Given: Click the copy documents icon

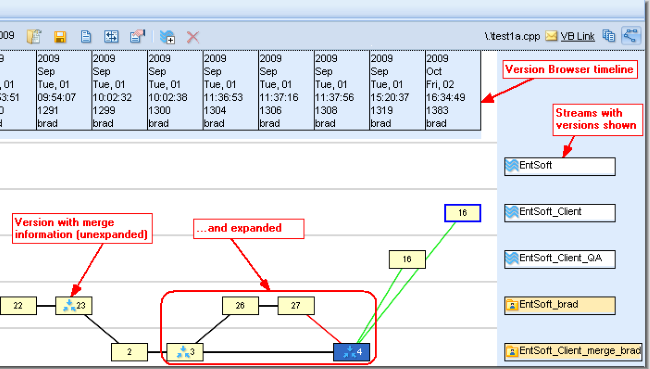Looking at the screenshot, I should tap(609, 36).
